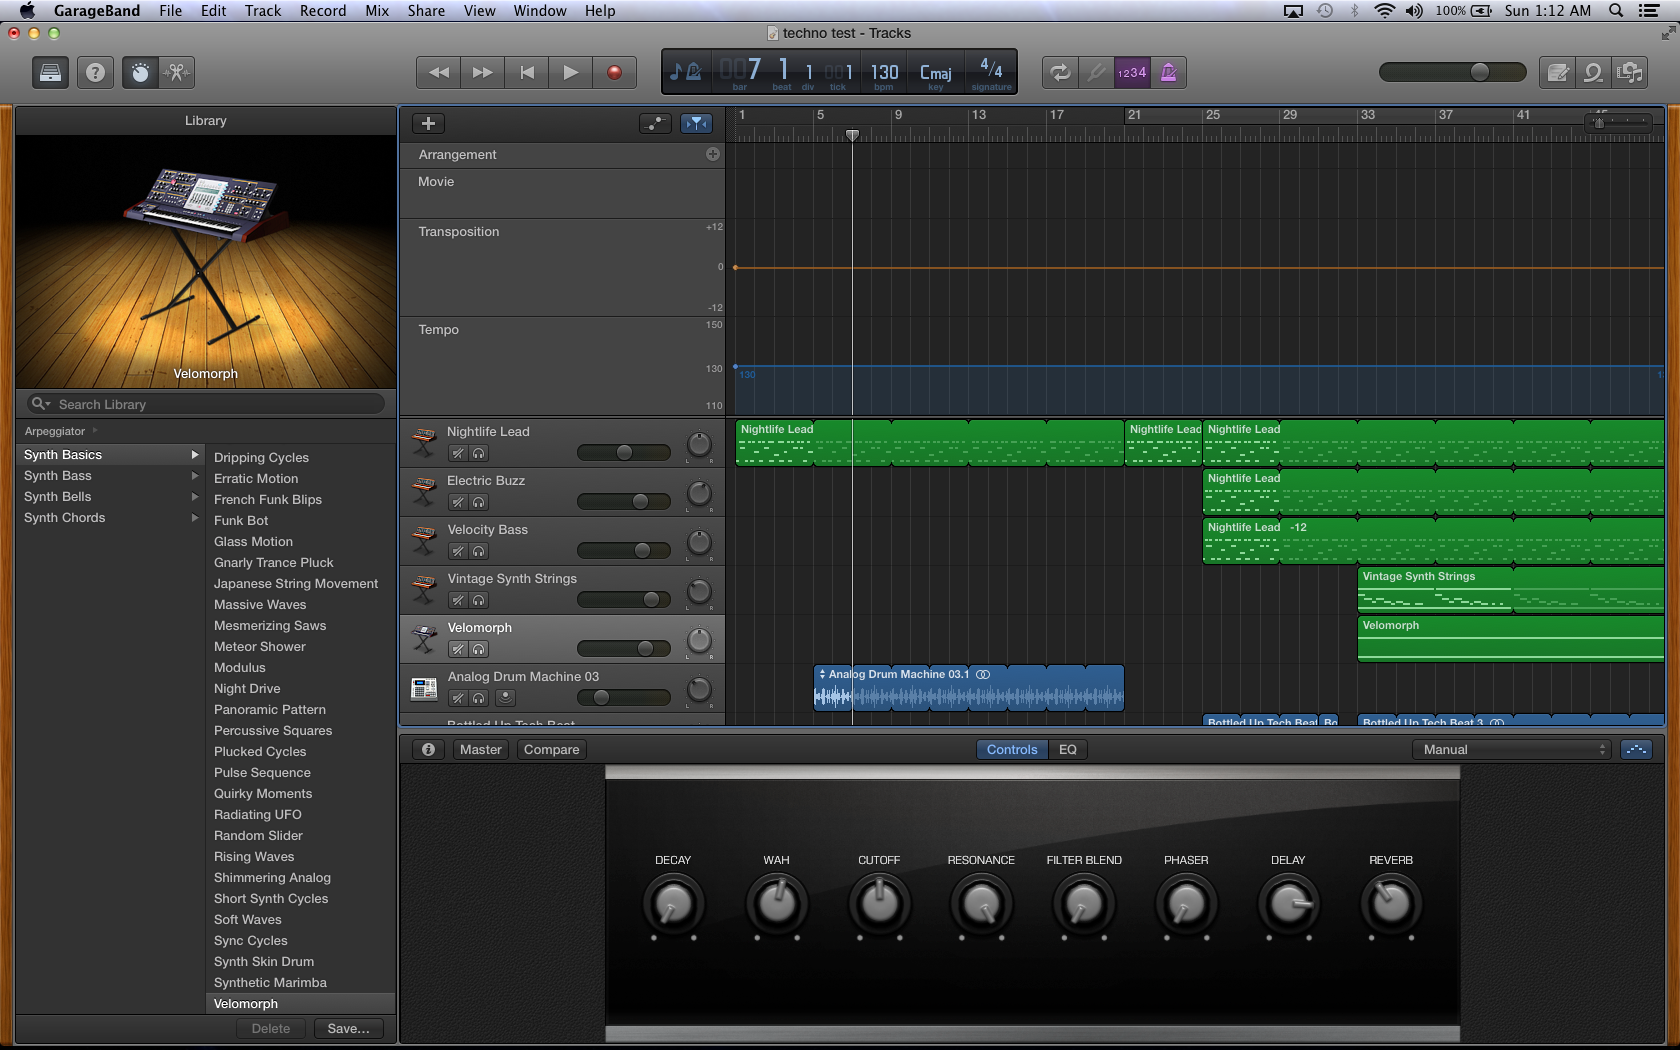Screen dimensions: 1680x1050
Task: Open the Manual arpeggiator preset dropdown
Action: click(1511, 749)
